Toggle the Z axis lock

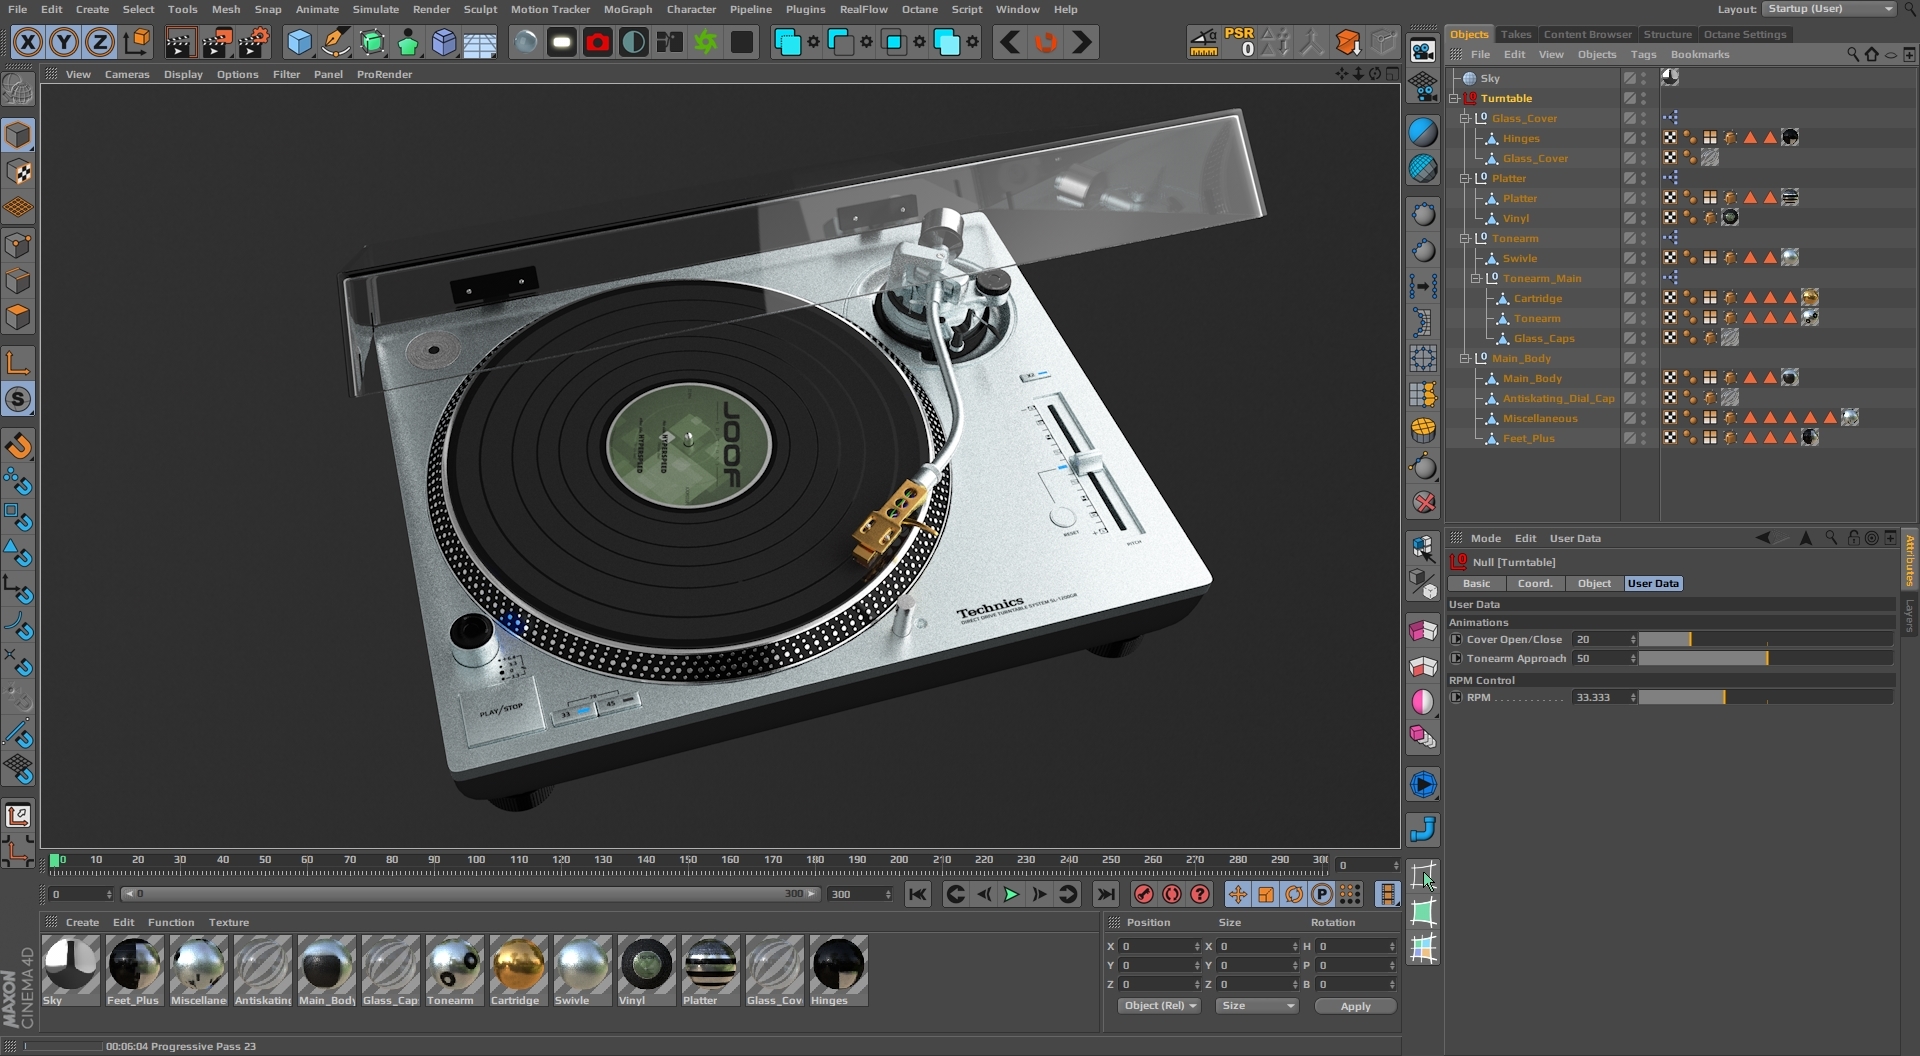click(100, 43)
